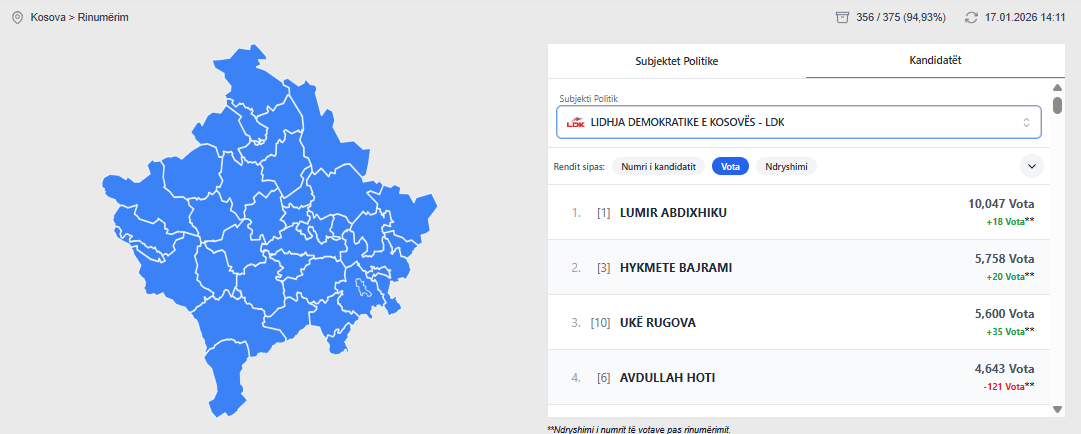Expand the round chevron beside sort options

click(x=1031, y=166)
